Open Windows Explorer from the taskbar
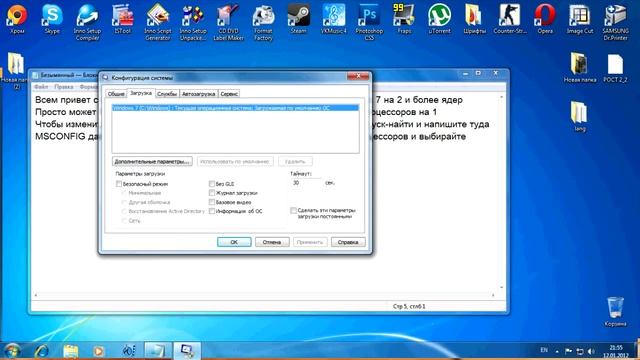 click(71, 351)
